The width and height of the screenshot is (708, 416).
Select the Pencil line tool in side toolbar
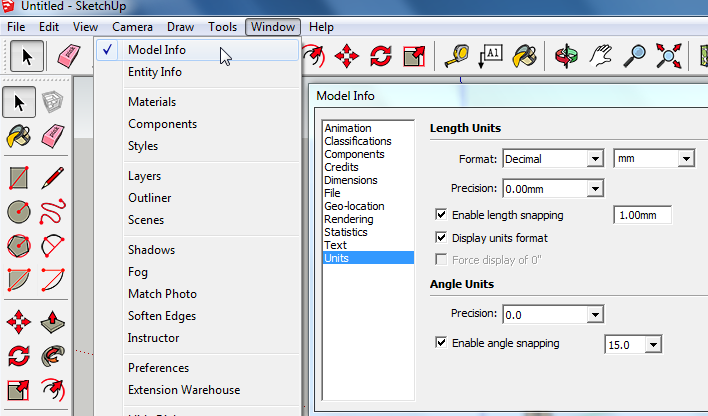tap(53, 178)
